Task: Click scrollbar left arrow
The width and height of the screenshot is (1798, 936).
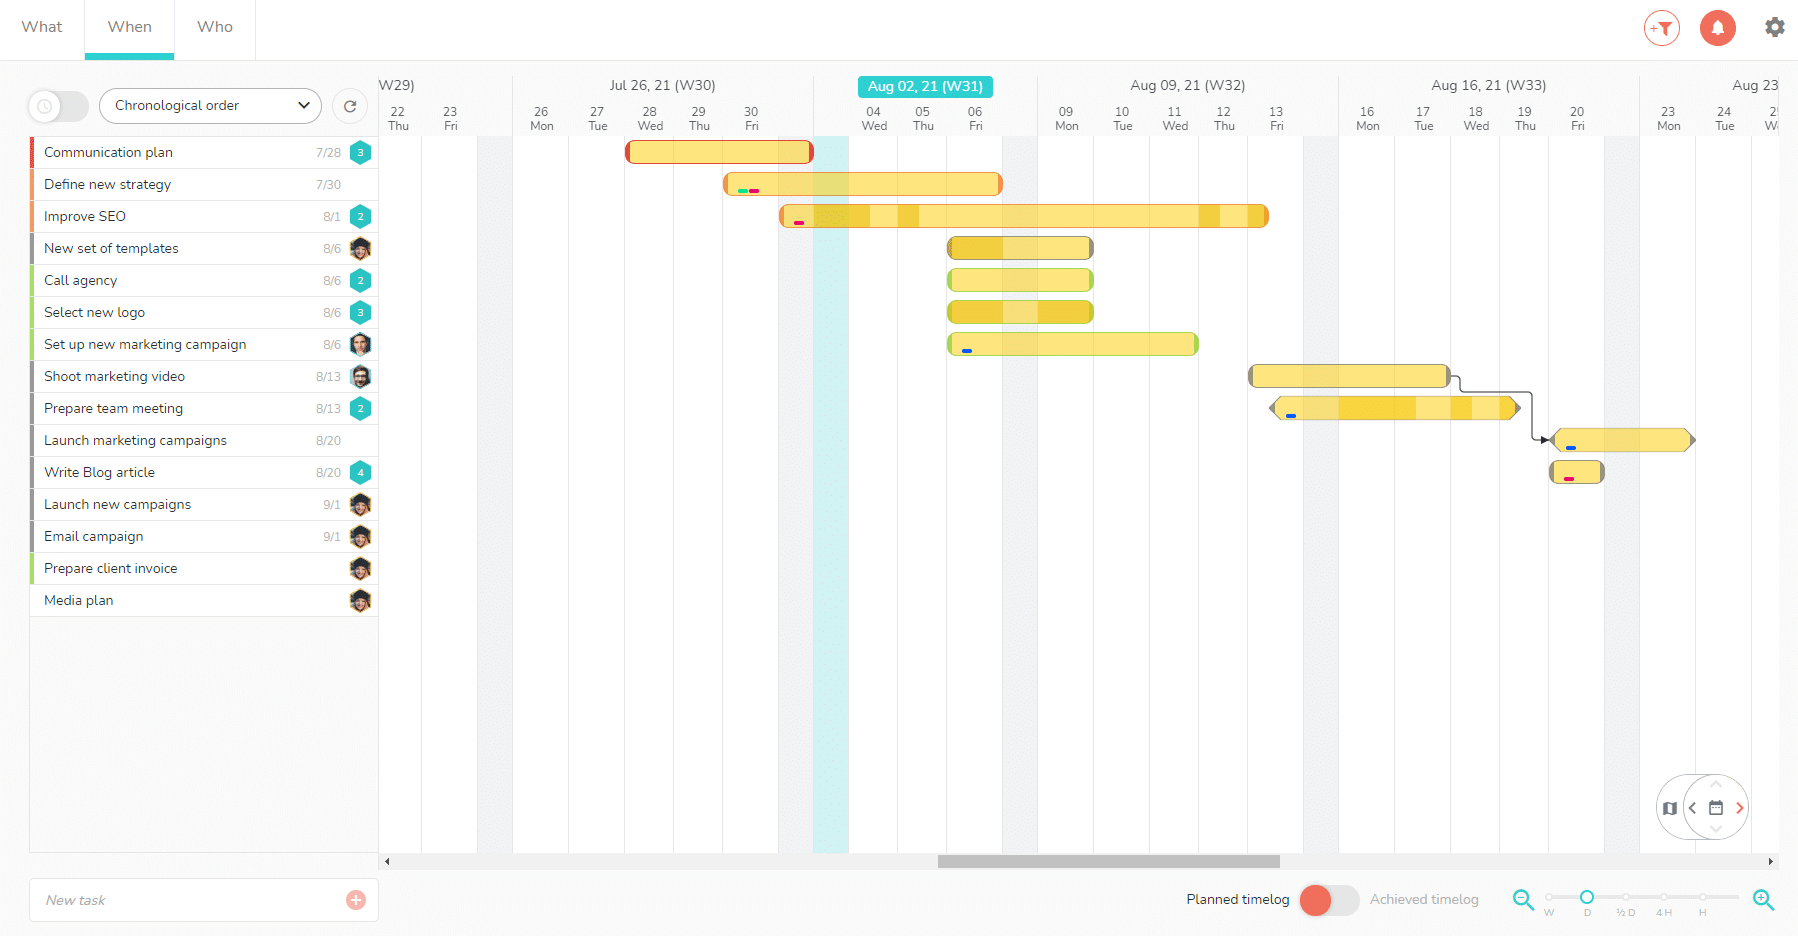Action: (387, 861)
